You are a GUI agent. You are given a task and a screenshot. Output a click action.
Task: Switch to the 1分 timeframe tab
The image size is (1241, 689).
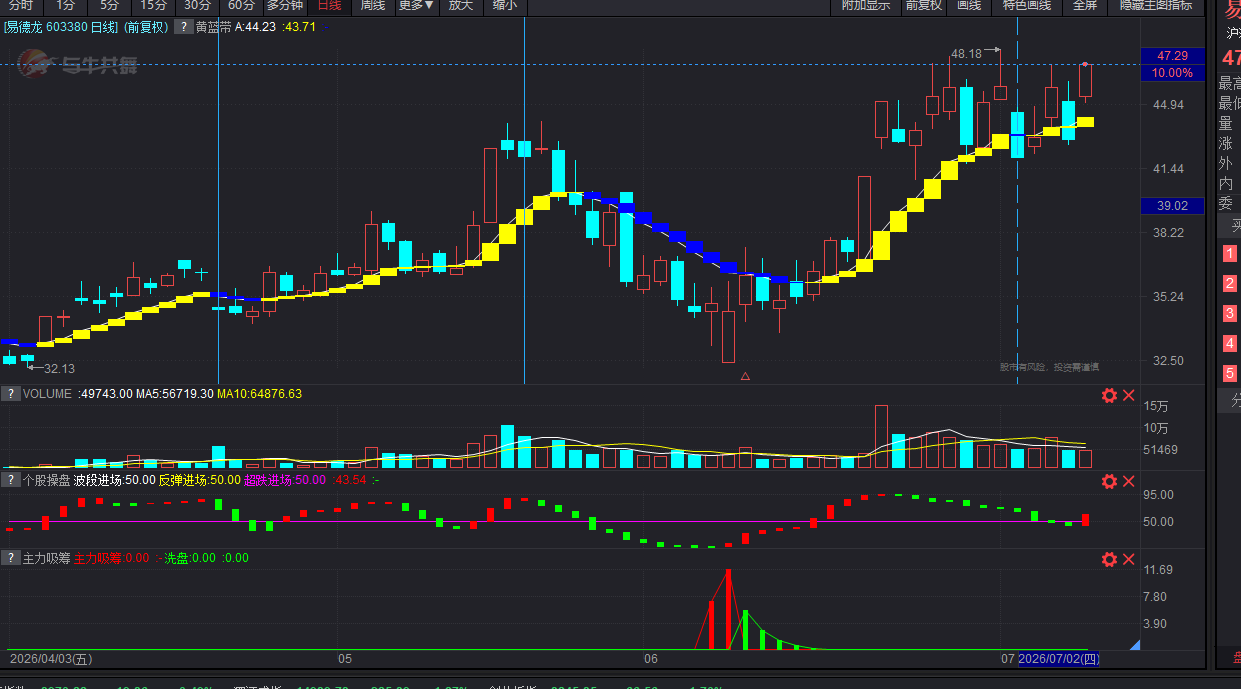tap(65, 5)
